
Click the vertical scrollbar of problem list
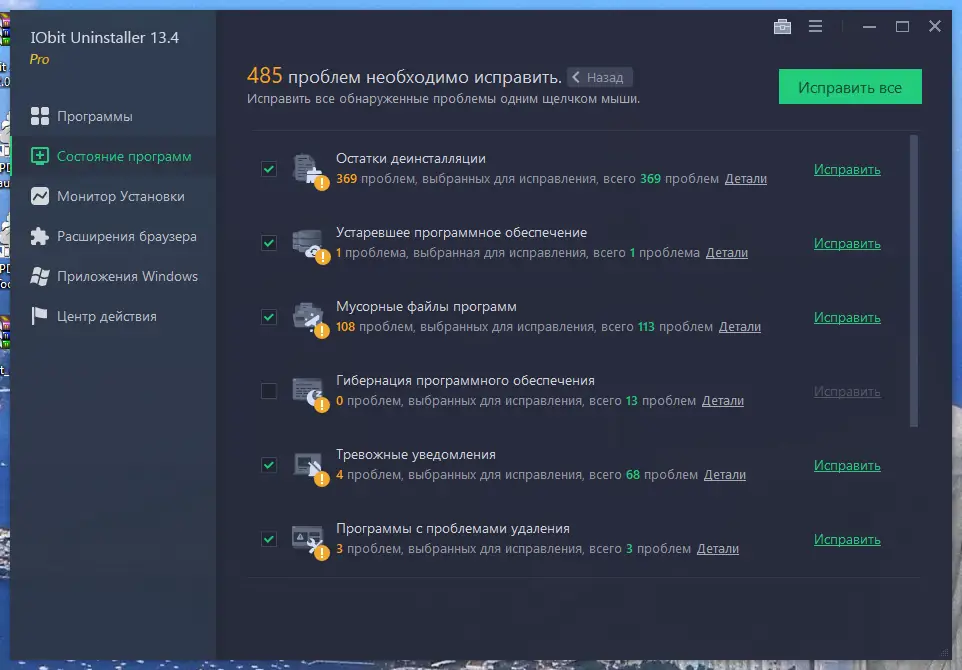[x=914, y=280]
